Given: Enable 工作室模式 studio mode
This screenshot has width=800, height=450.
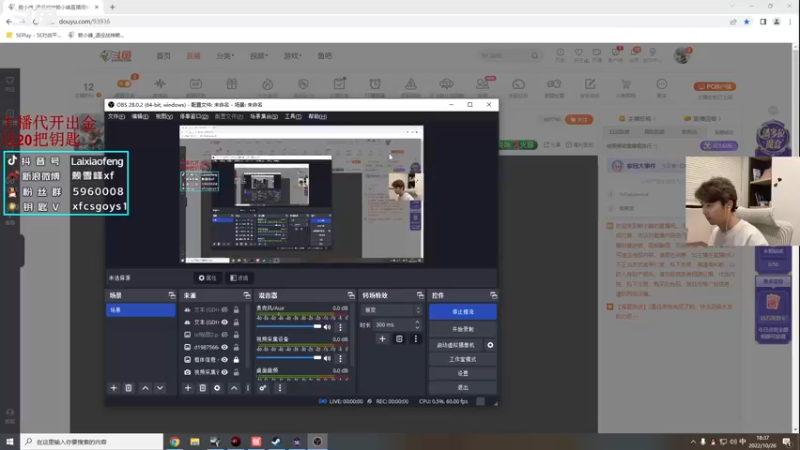Looking at the screenshot, I should click(463, 359).
